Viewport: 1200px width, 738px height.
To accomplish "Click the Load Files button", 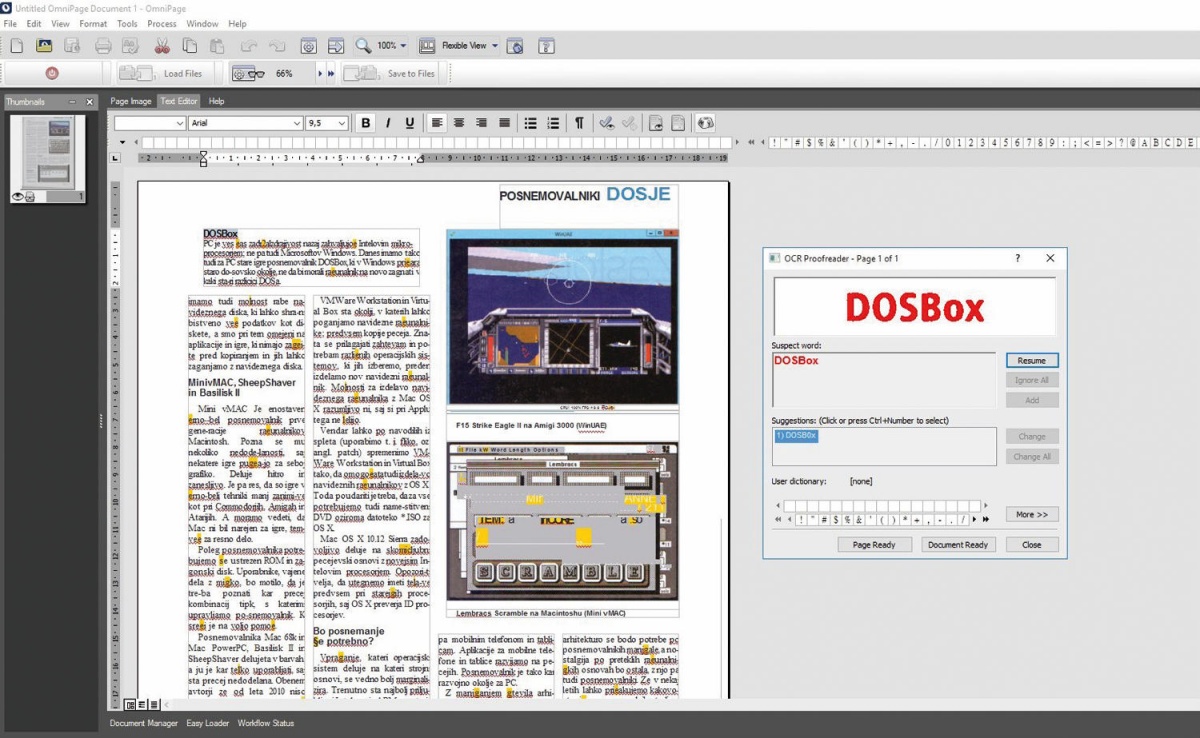I will [165, 73].
